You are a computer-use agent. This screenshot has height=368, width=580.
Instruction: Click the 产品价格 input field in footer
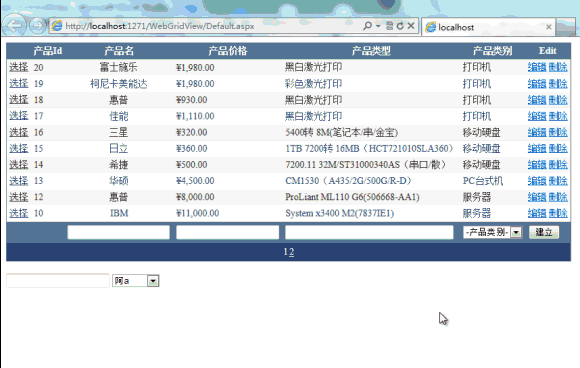tap(227, 232)
